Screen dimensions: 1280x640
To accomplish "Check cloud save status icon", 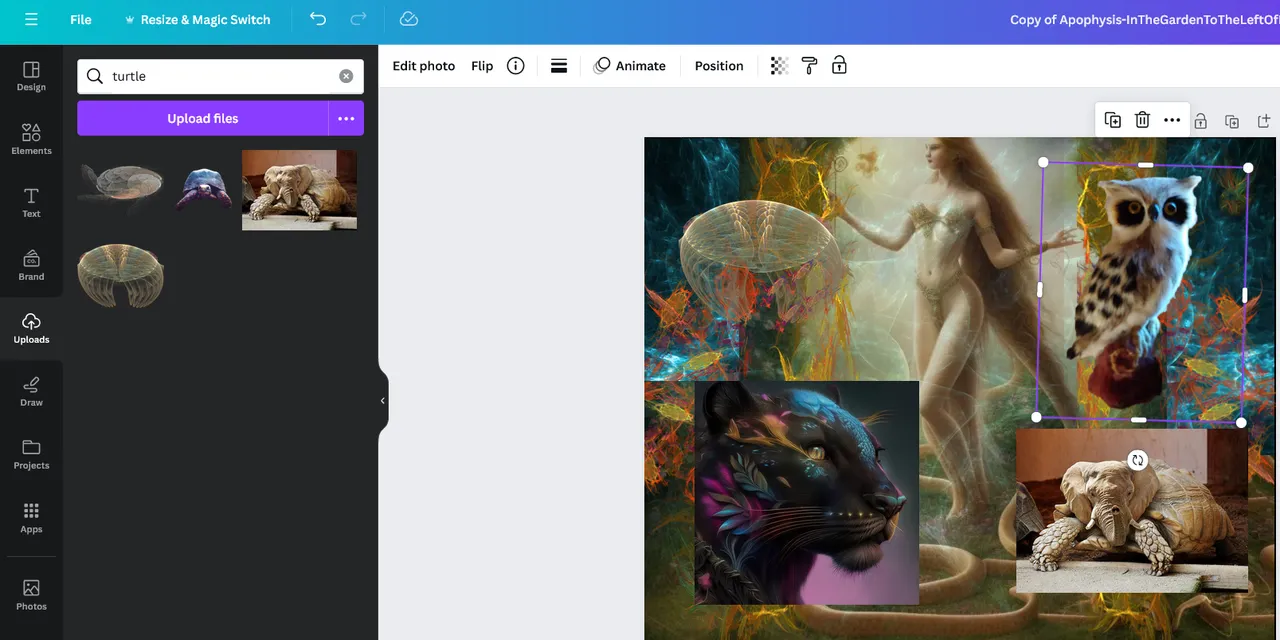I will 408,19.
